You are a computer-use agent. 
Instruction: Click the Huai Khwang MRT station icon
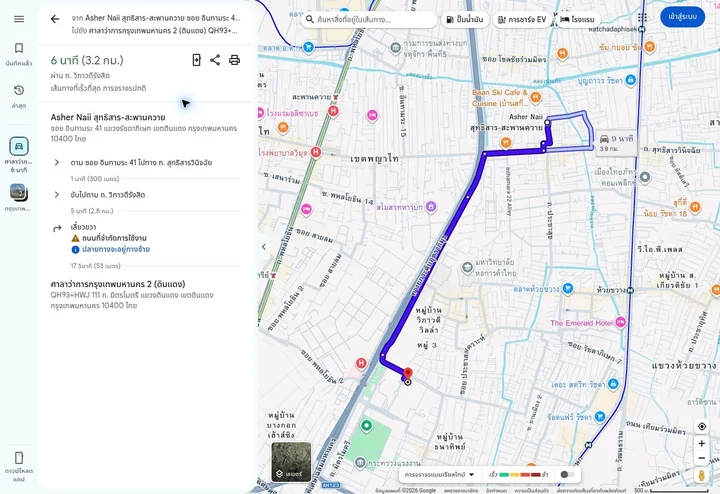[630, 290]
